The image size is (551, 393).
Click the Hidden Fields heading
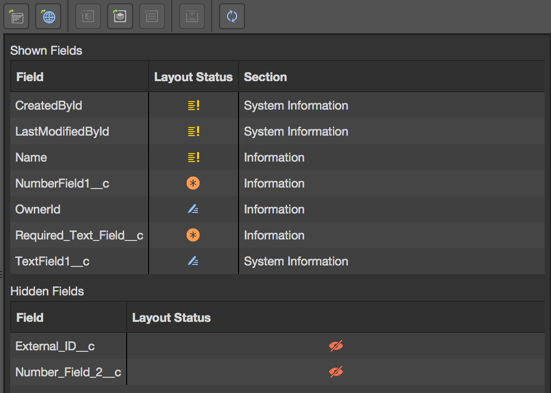point(47,291)
